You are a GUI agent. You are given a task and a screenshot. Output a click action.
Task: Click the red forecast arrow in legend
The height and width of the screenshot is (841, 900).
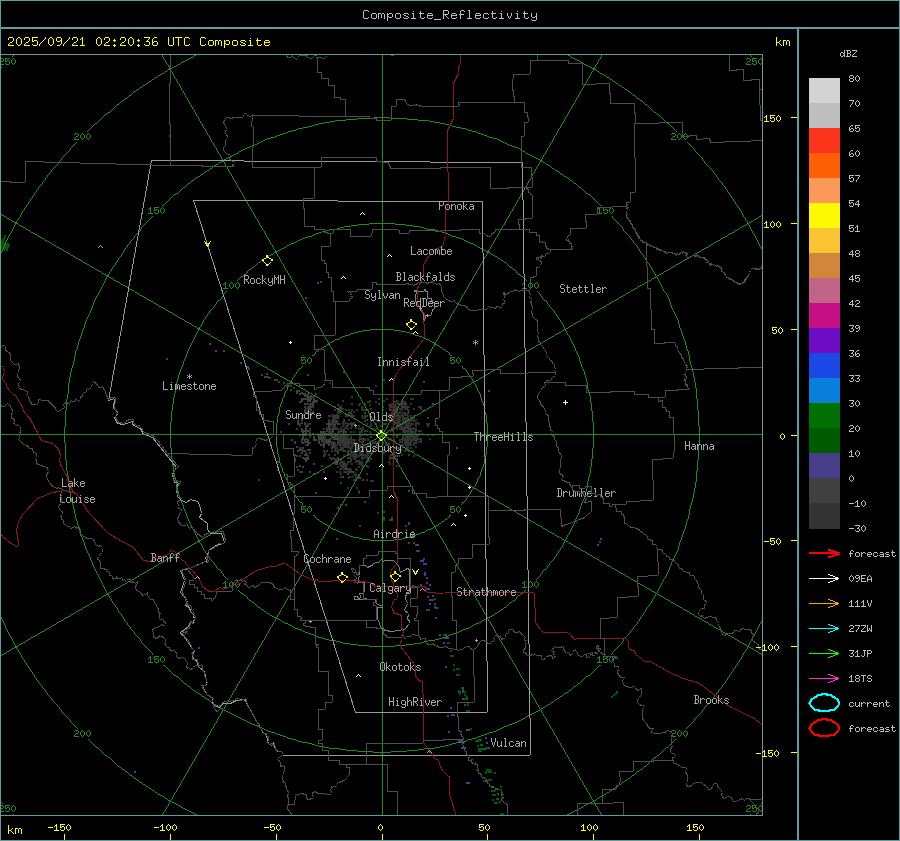click(x=824, y=553)
